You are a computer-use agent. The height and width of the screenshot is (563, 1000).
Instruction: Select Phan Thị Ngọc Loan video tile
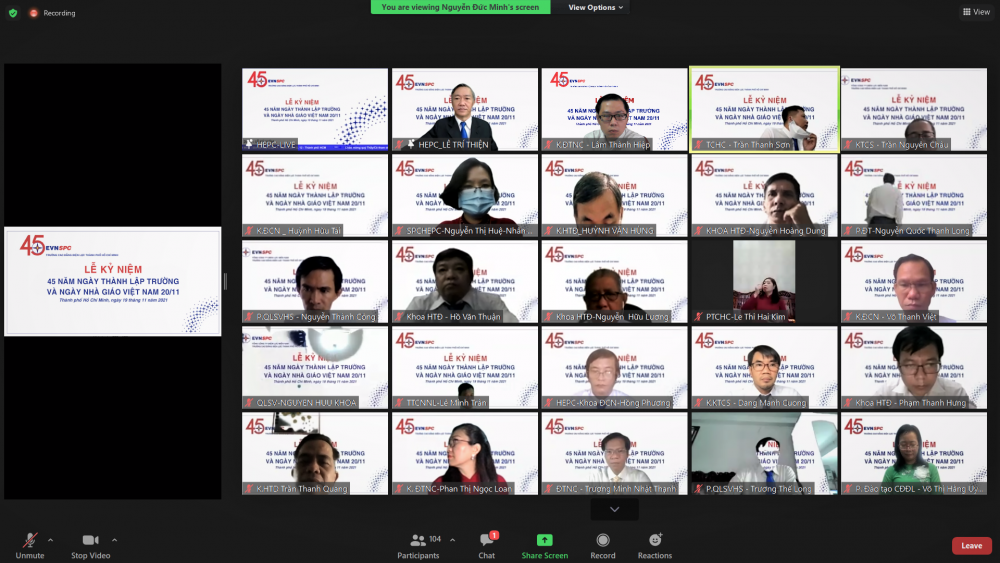pyautogui.click(x=465, y=454)
